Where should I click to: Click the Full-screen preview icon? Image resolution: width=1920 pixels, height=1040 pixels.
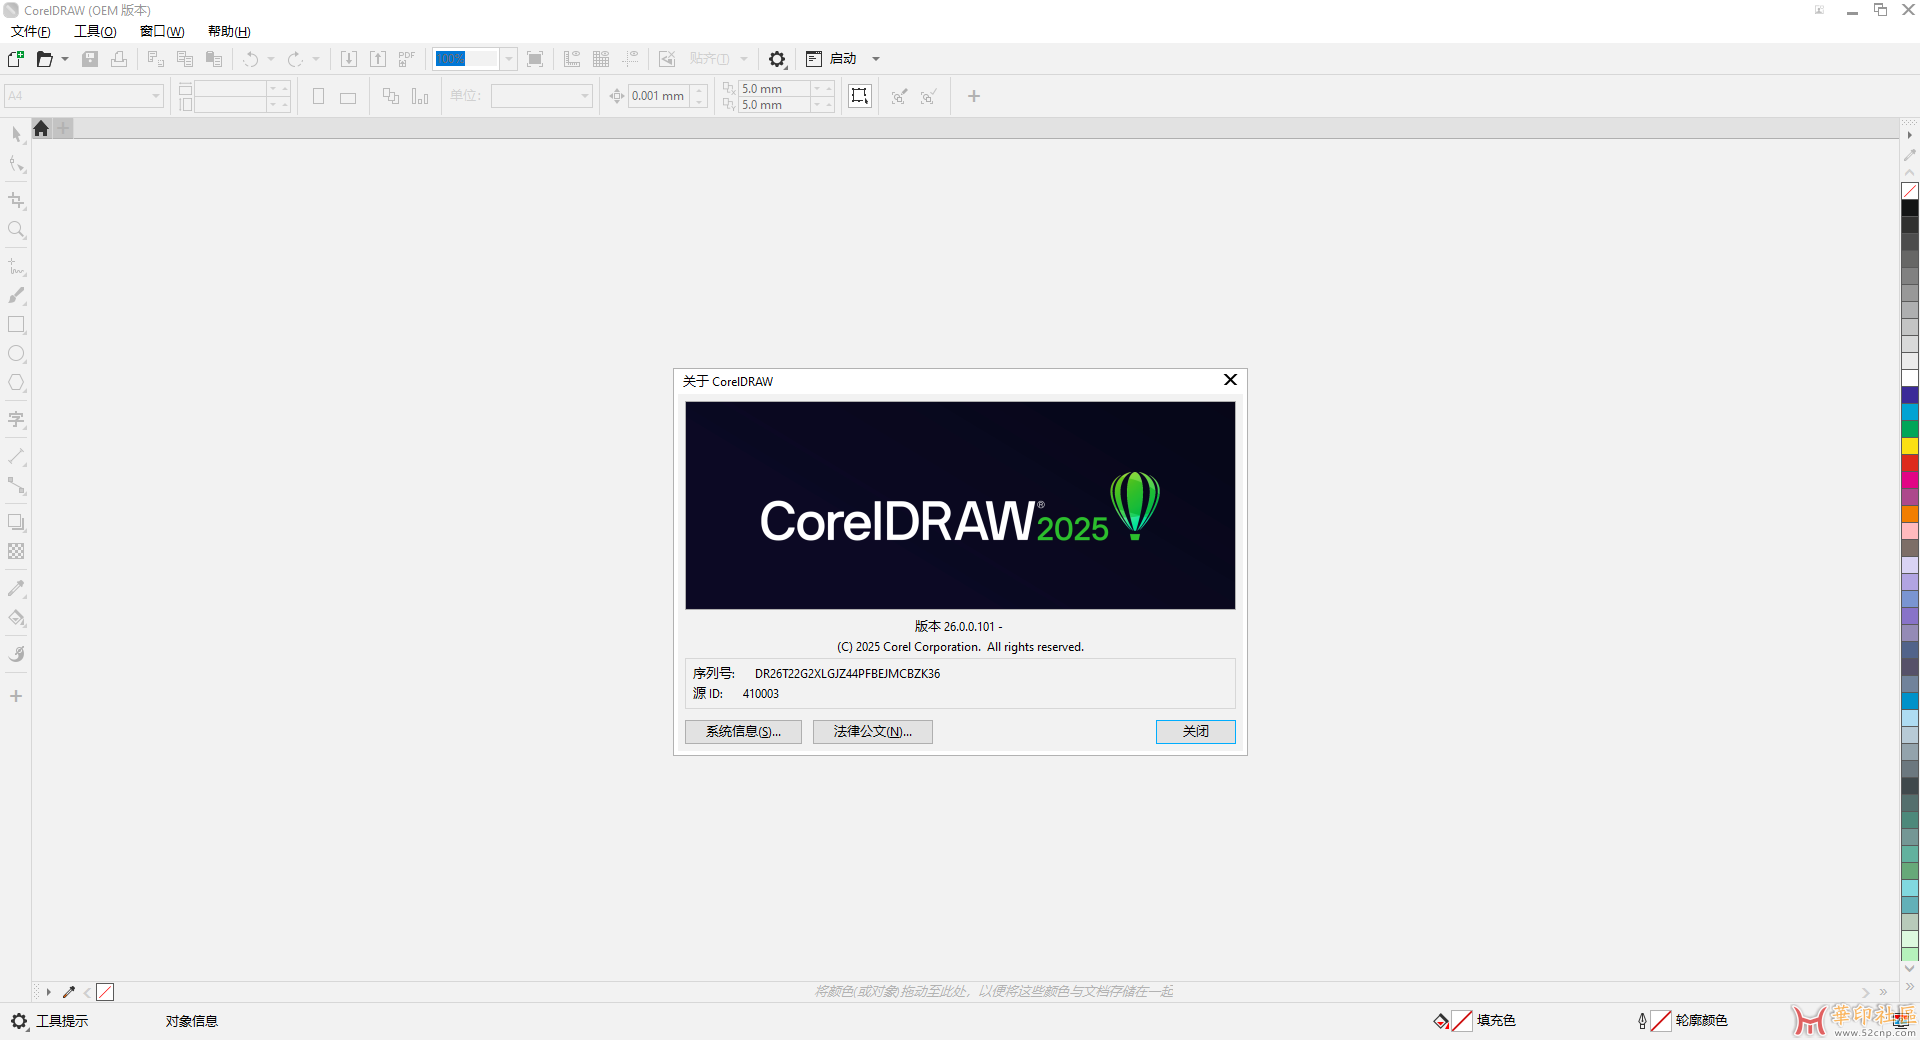[x=535, y=59]
